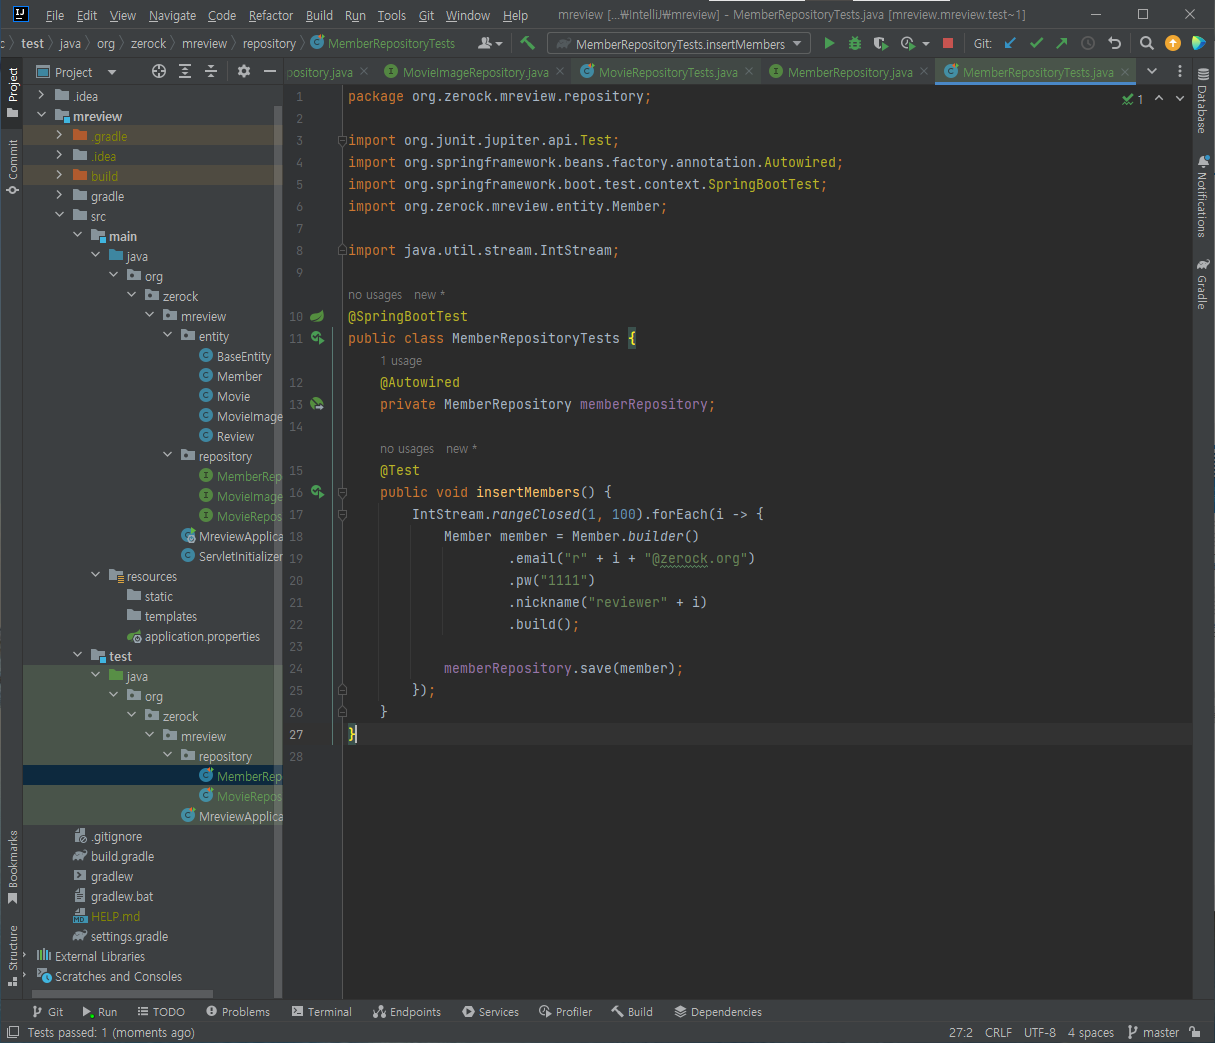Open run configuration dropdown insertMembers

coord(679,44)
